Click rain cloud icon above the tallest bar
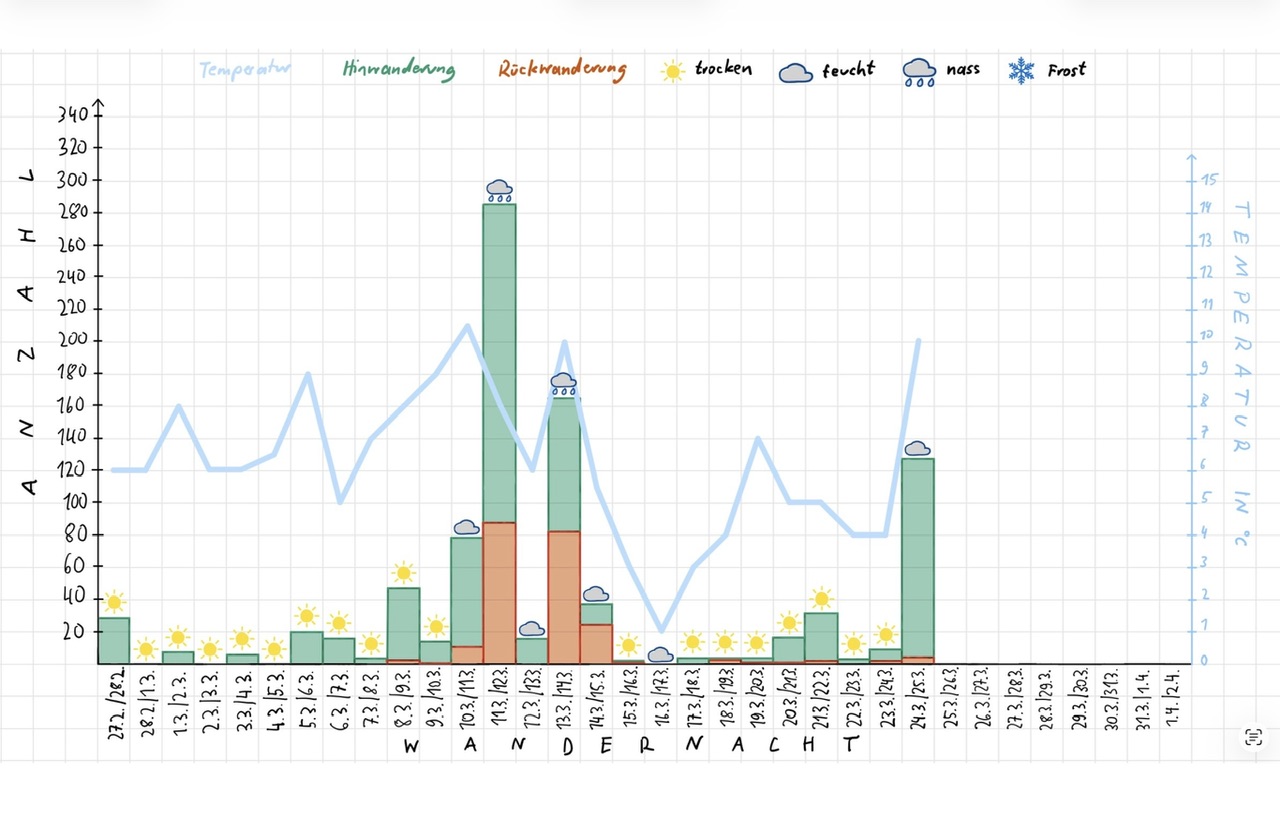This screenshot has width=1280, height=825. pos(499,190)
